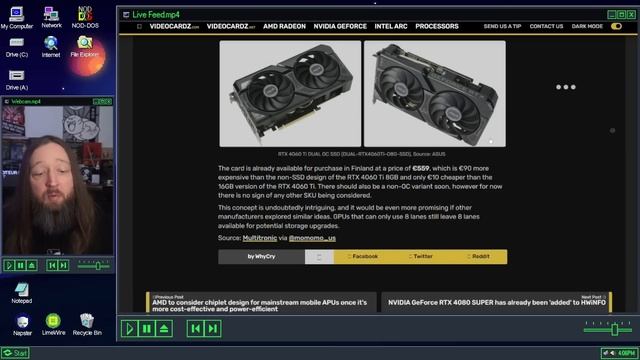The image size is (640, 360).
Task: Open the Recycle Bin icon
Action: click(x=87, y=325)
